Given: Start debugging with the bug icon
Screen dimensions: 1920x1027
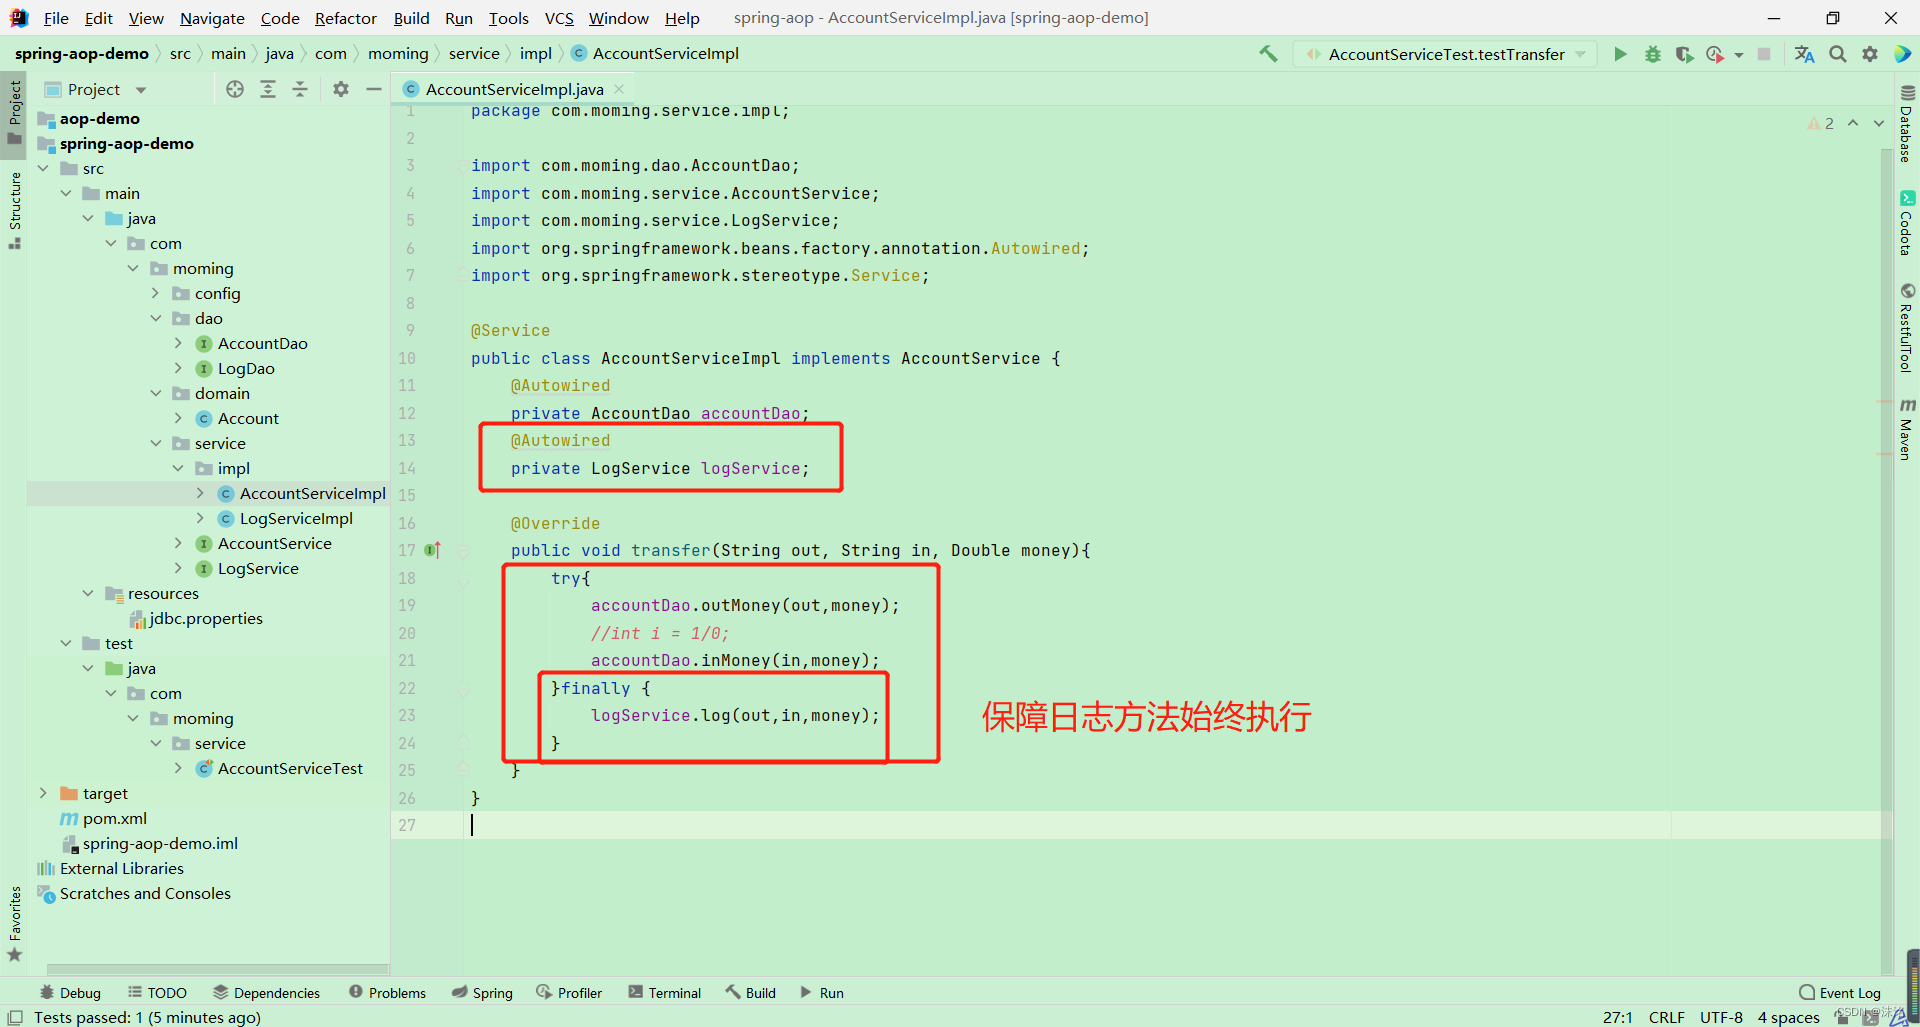Looking at the screenshot, I should [1653, 54].
